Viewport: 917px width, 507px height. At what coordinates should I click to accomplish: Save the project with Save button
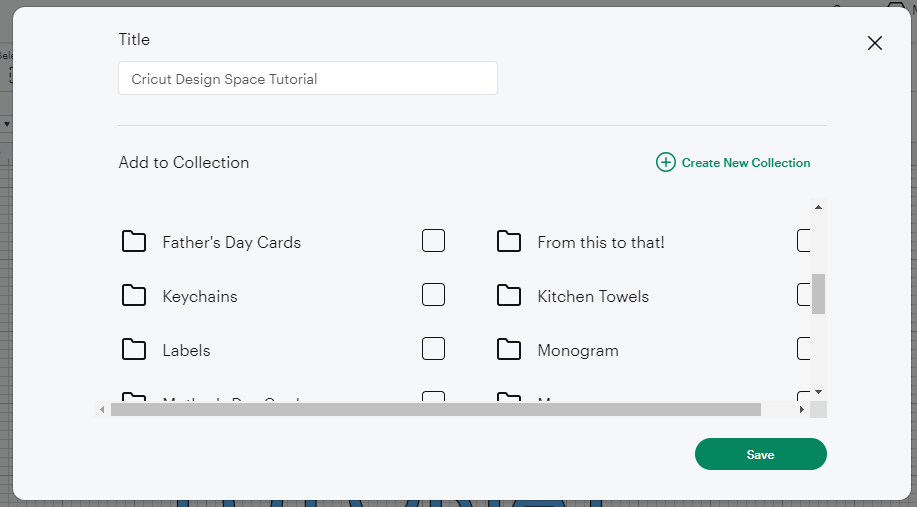[760, 454]
